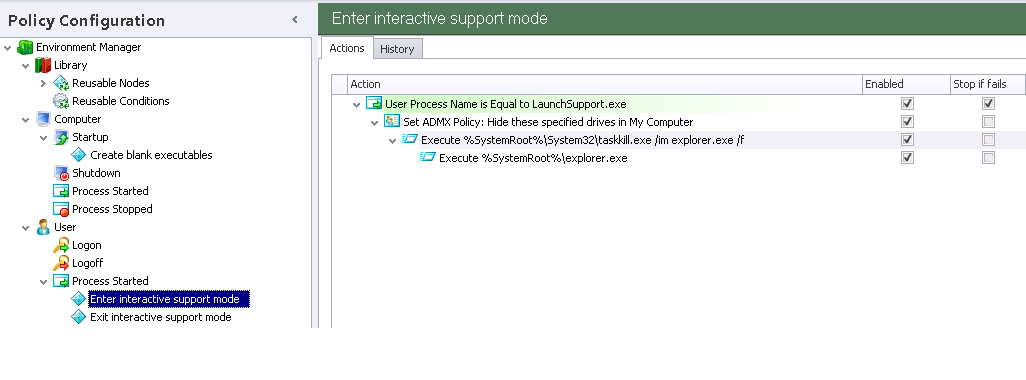Viewport: 1026px width, 380px height.
Task: Toggle Enabled for taskkill.exe action
Action: (x=907, y=139)
